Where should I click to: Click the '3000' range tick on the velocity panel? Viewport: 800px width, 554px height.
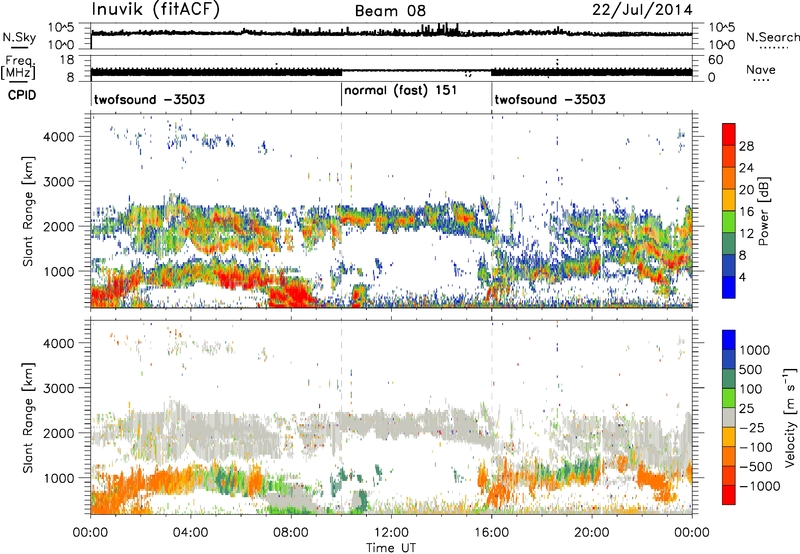pos(58,388)
